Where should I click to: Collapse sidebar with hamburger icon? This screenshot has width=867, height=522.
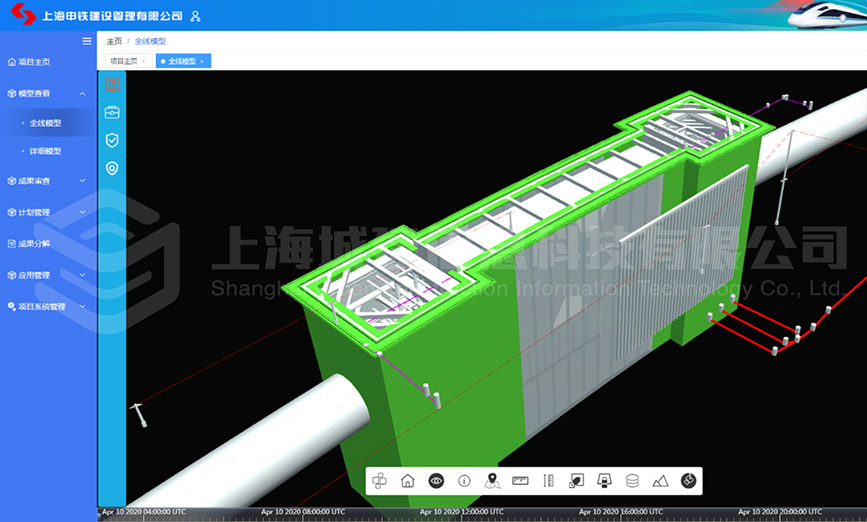[x=87, y=41]
